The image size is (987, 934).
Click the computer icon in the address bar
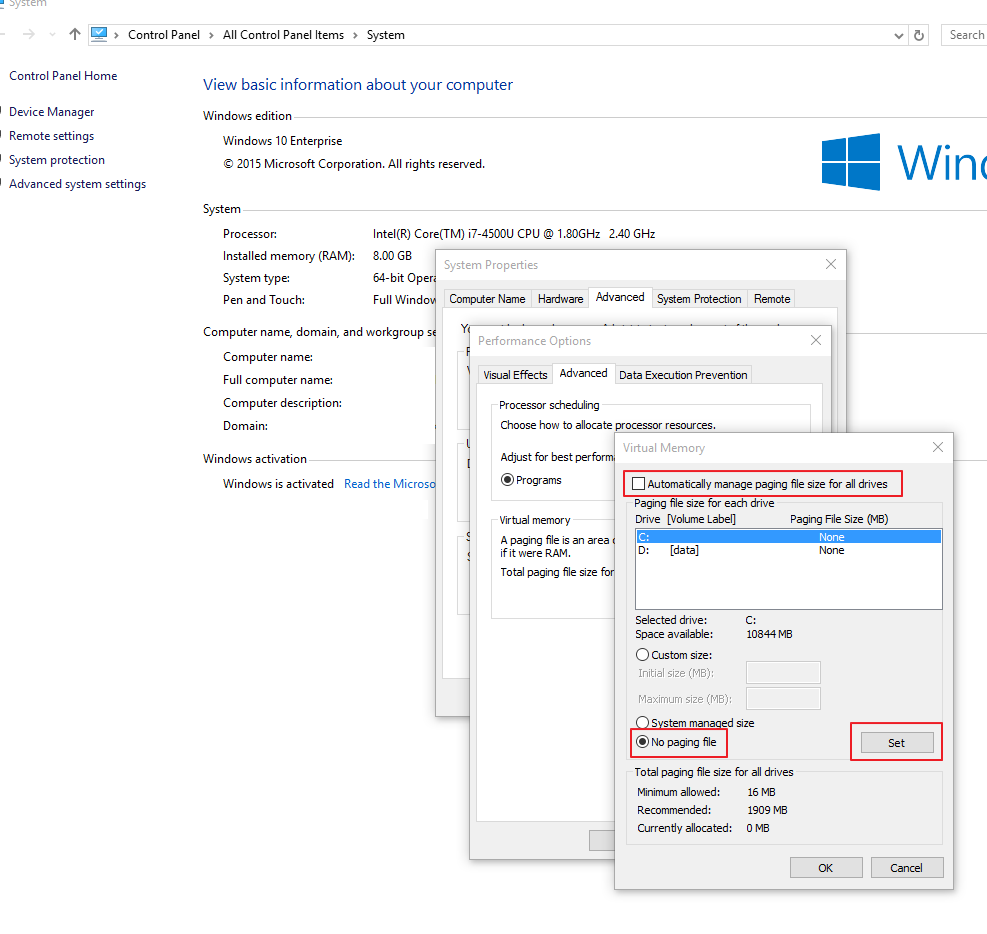point(99,33)
